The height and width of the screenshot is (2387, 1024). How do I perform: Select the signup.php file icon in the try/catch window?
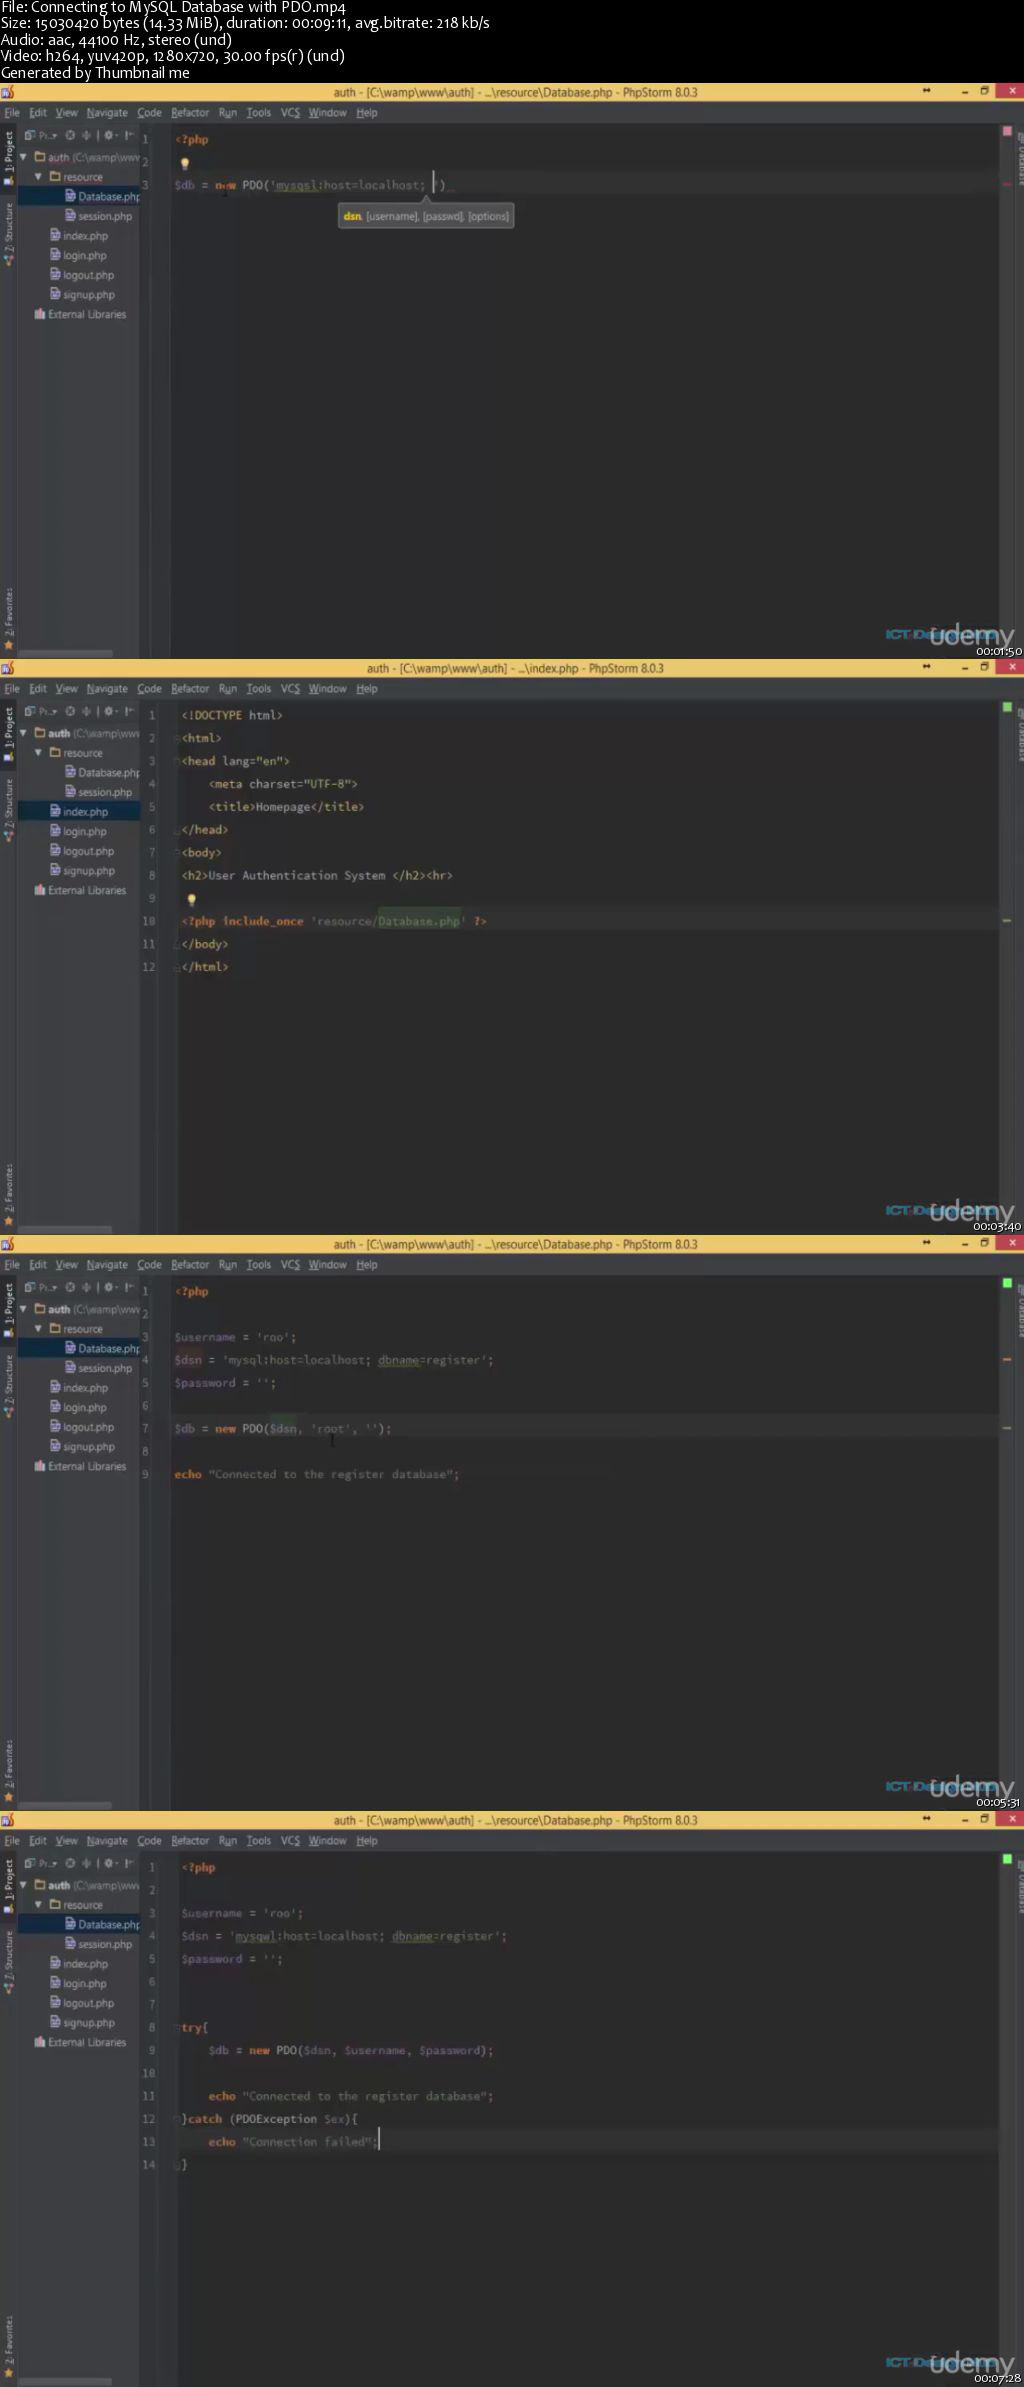pyautogui.click(x=56, y=2022)
